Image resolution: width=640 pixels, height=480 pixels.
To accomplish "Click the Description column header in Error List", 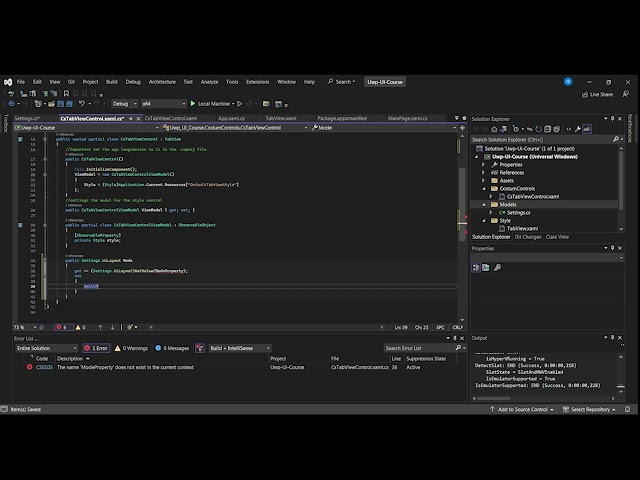I will click(70, 358).
